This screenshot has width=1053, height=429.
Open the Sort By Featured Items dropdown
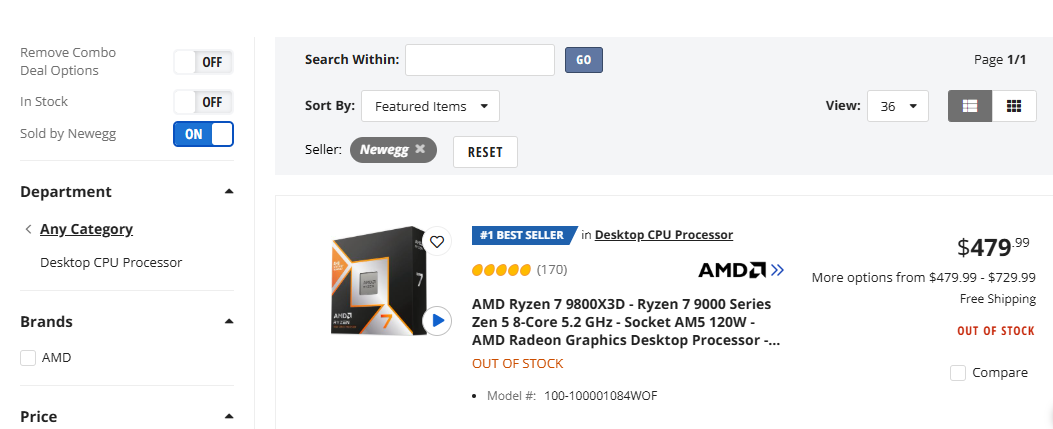(x=430, y=106)
